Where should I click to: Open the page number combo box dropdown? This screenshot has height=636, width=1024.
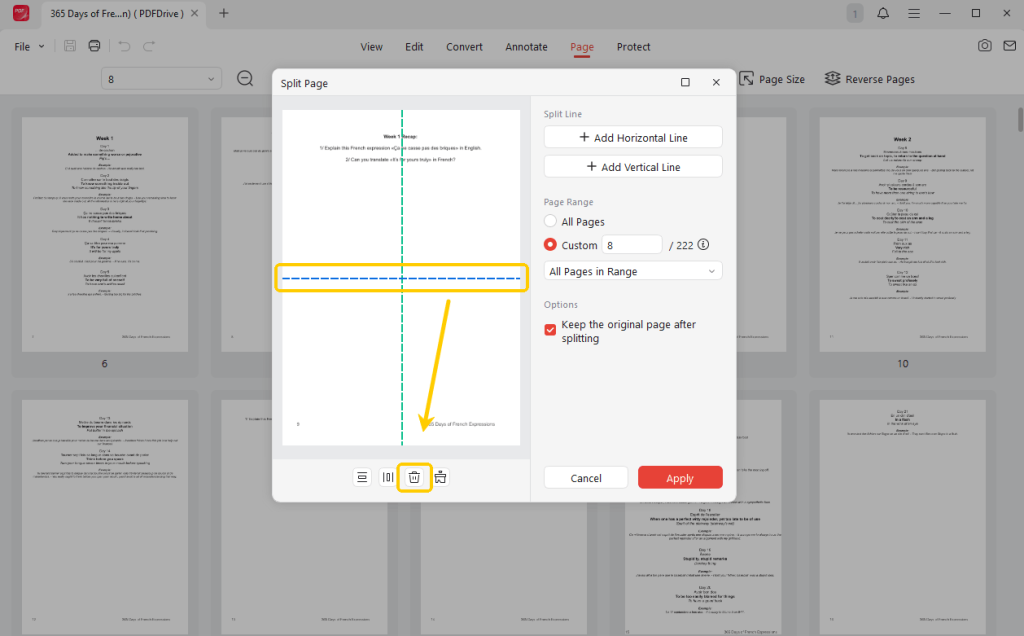tap(209, 78)
